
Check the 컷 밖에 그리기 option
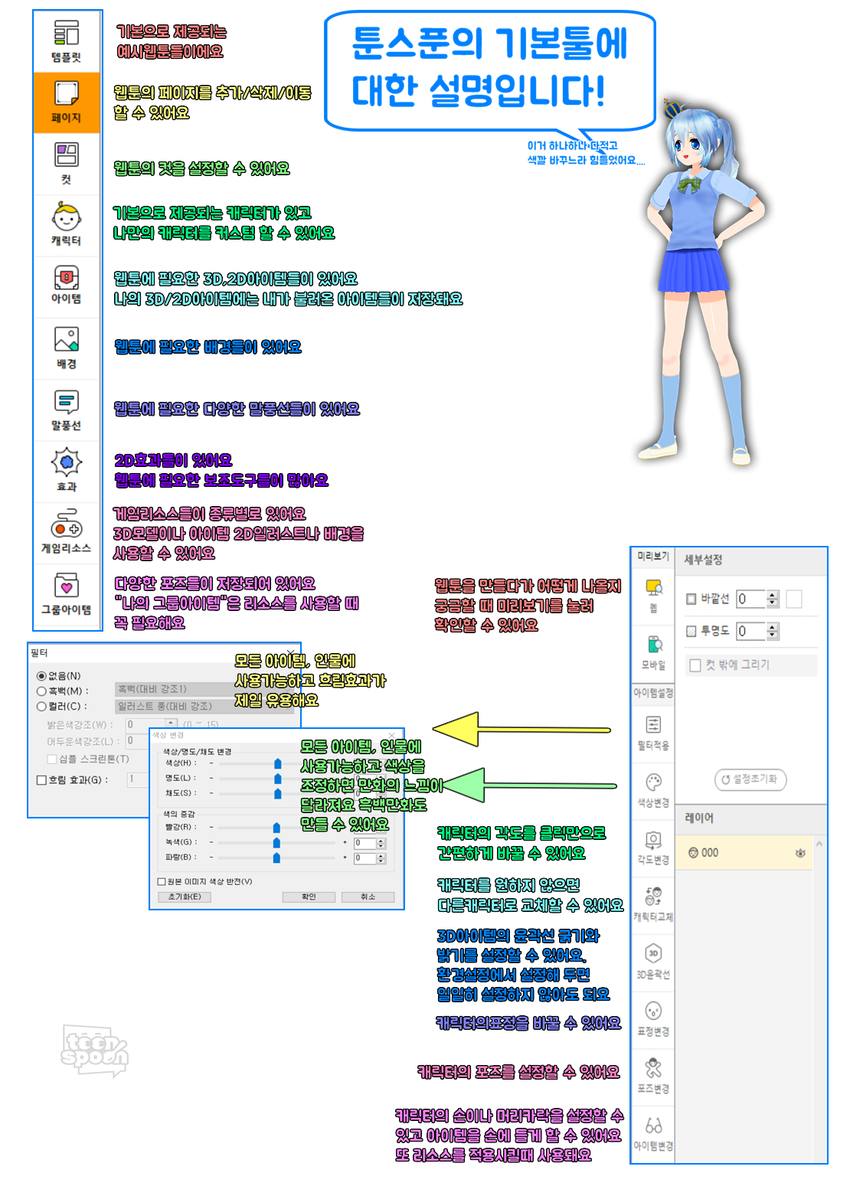[695, 665]
